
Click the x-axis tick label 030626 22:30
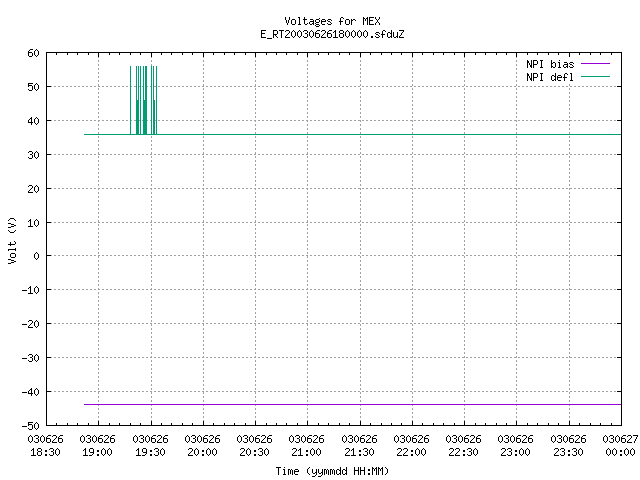tap(464, 446)
